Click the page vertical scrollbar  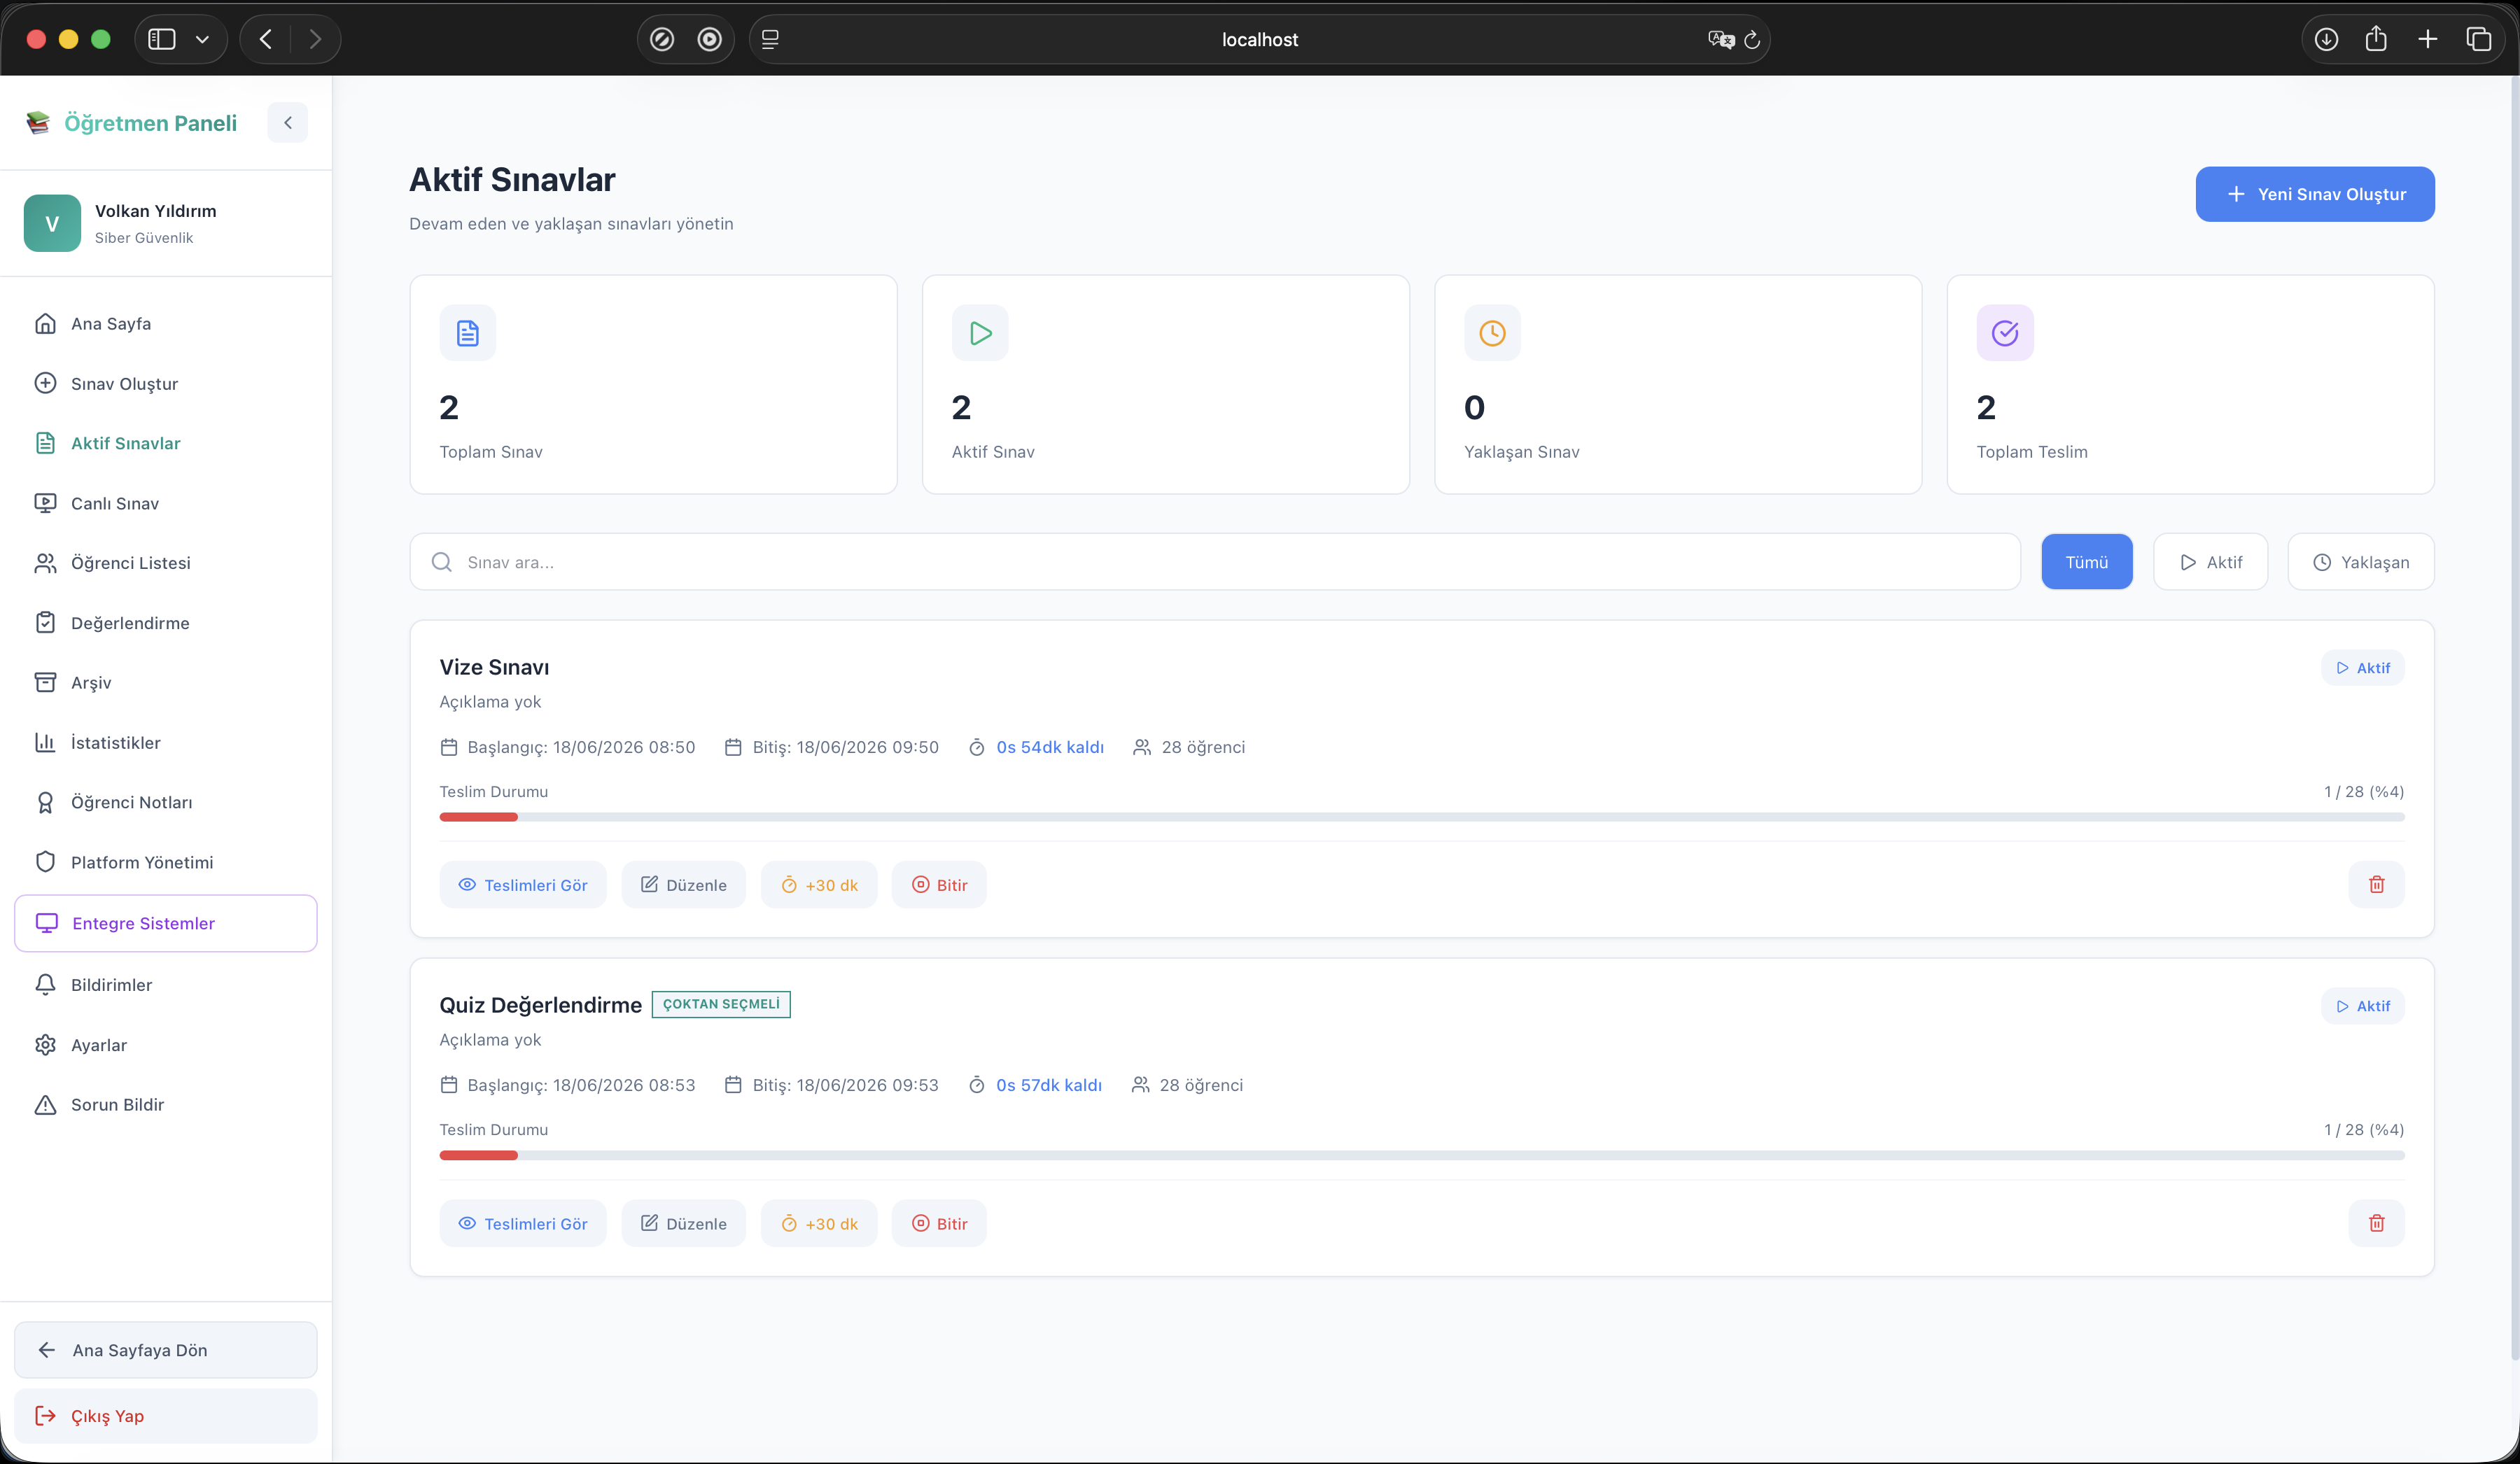2514,717
